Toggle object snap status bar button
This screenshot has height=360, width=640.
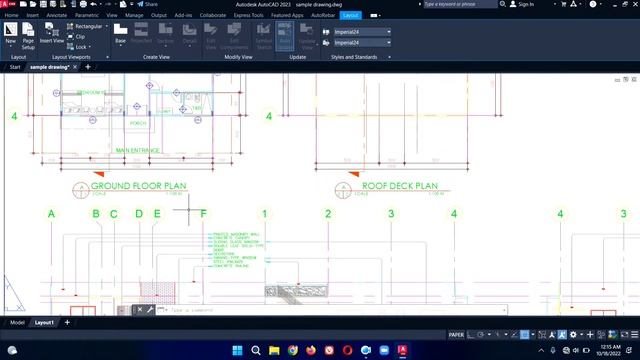point(524,335)
